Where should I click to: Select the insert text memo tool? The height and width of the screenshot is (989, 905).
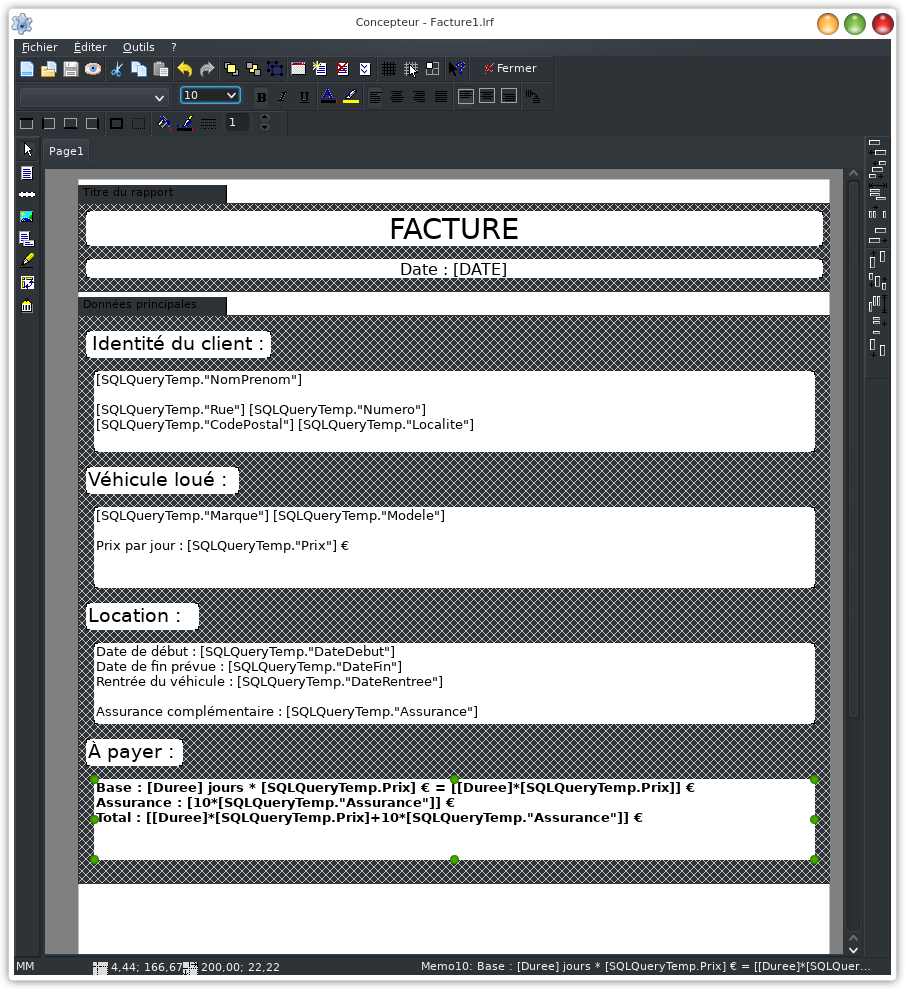click(x=27, y=173)
